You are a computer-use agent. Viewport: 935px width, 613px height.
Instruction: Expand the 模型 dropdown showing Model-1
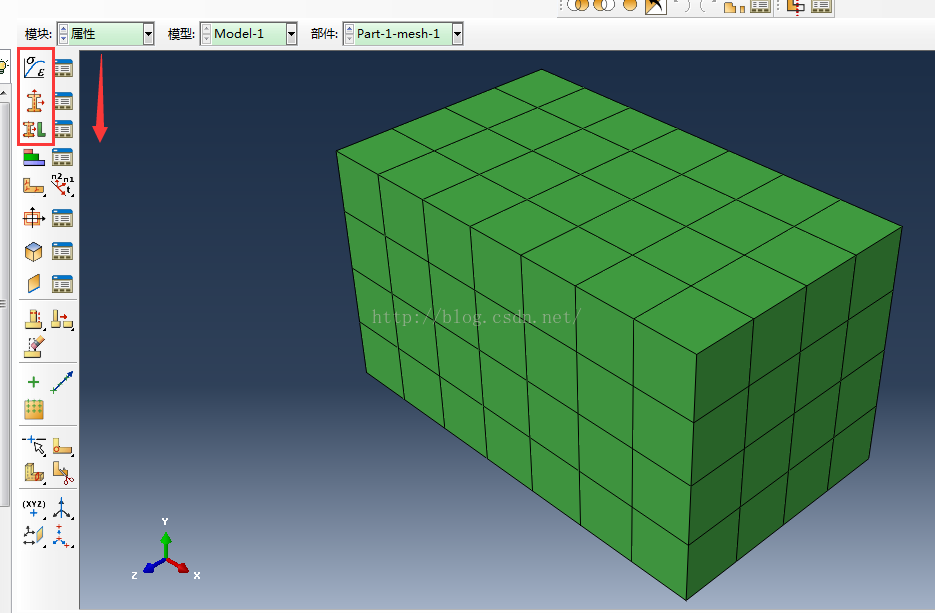click(291, 35)
